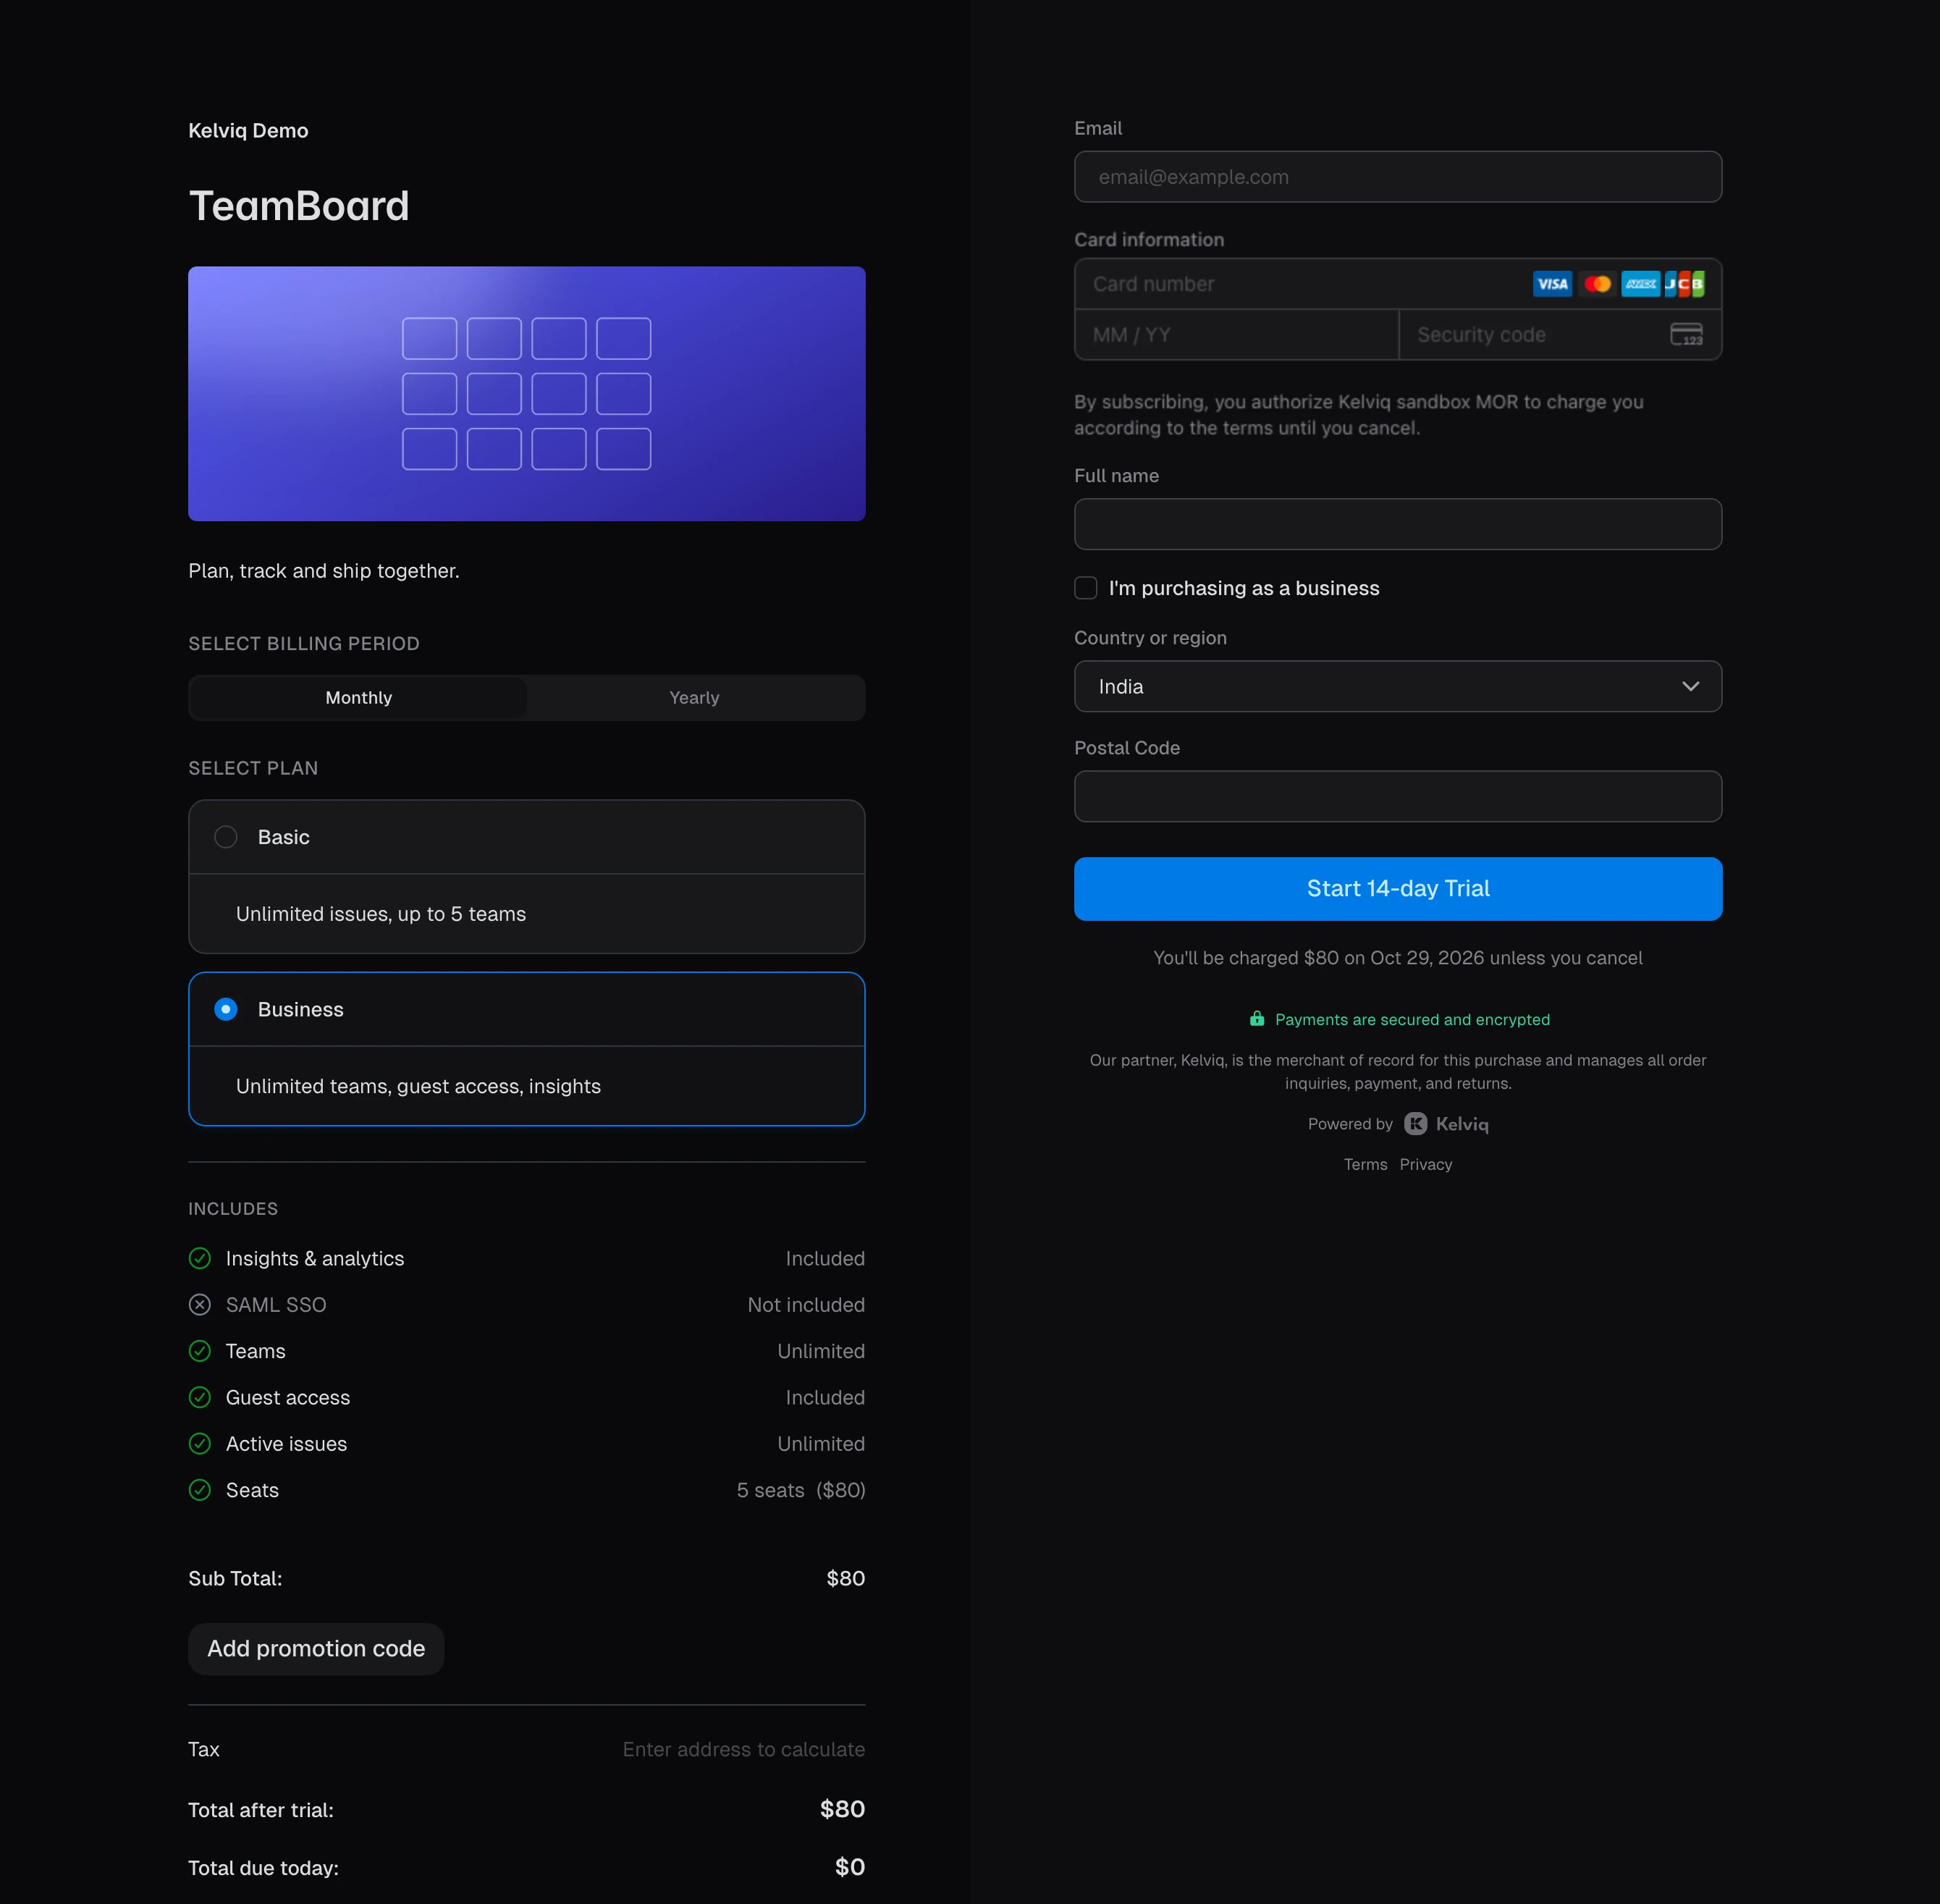
Task: Switch billing period to Monthly
Action: click(358, 698)
